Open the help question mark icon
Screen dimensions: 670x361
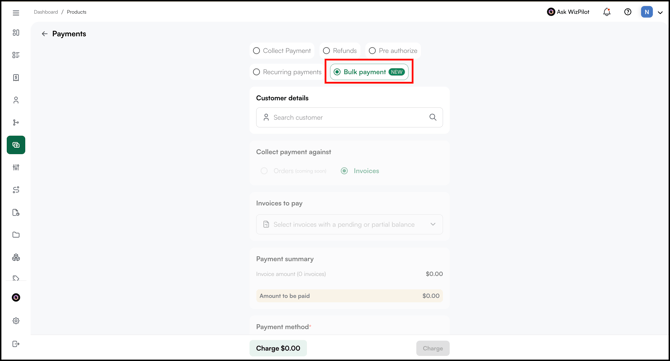tap(627, 12)
